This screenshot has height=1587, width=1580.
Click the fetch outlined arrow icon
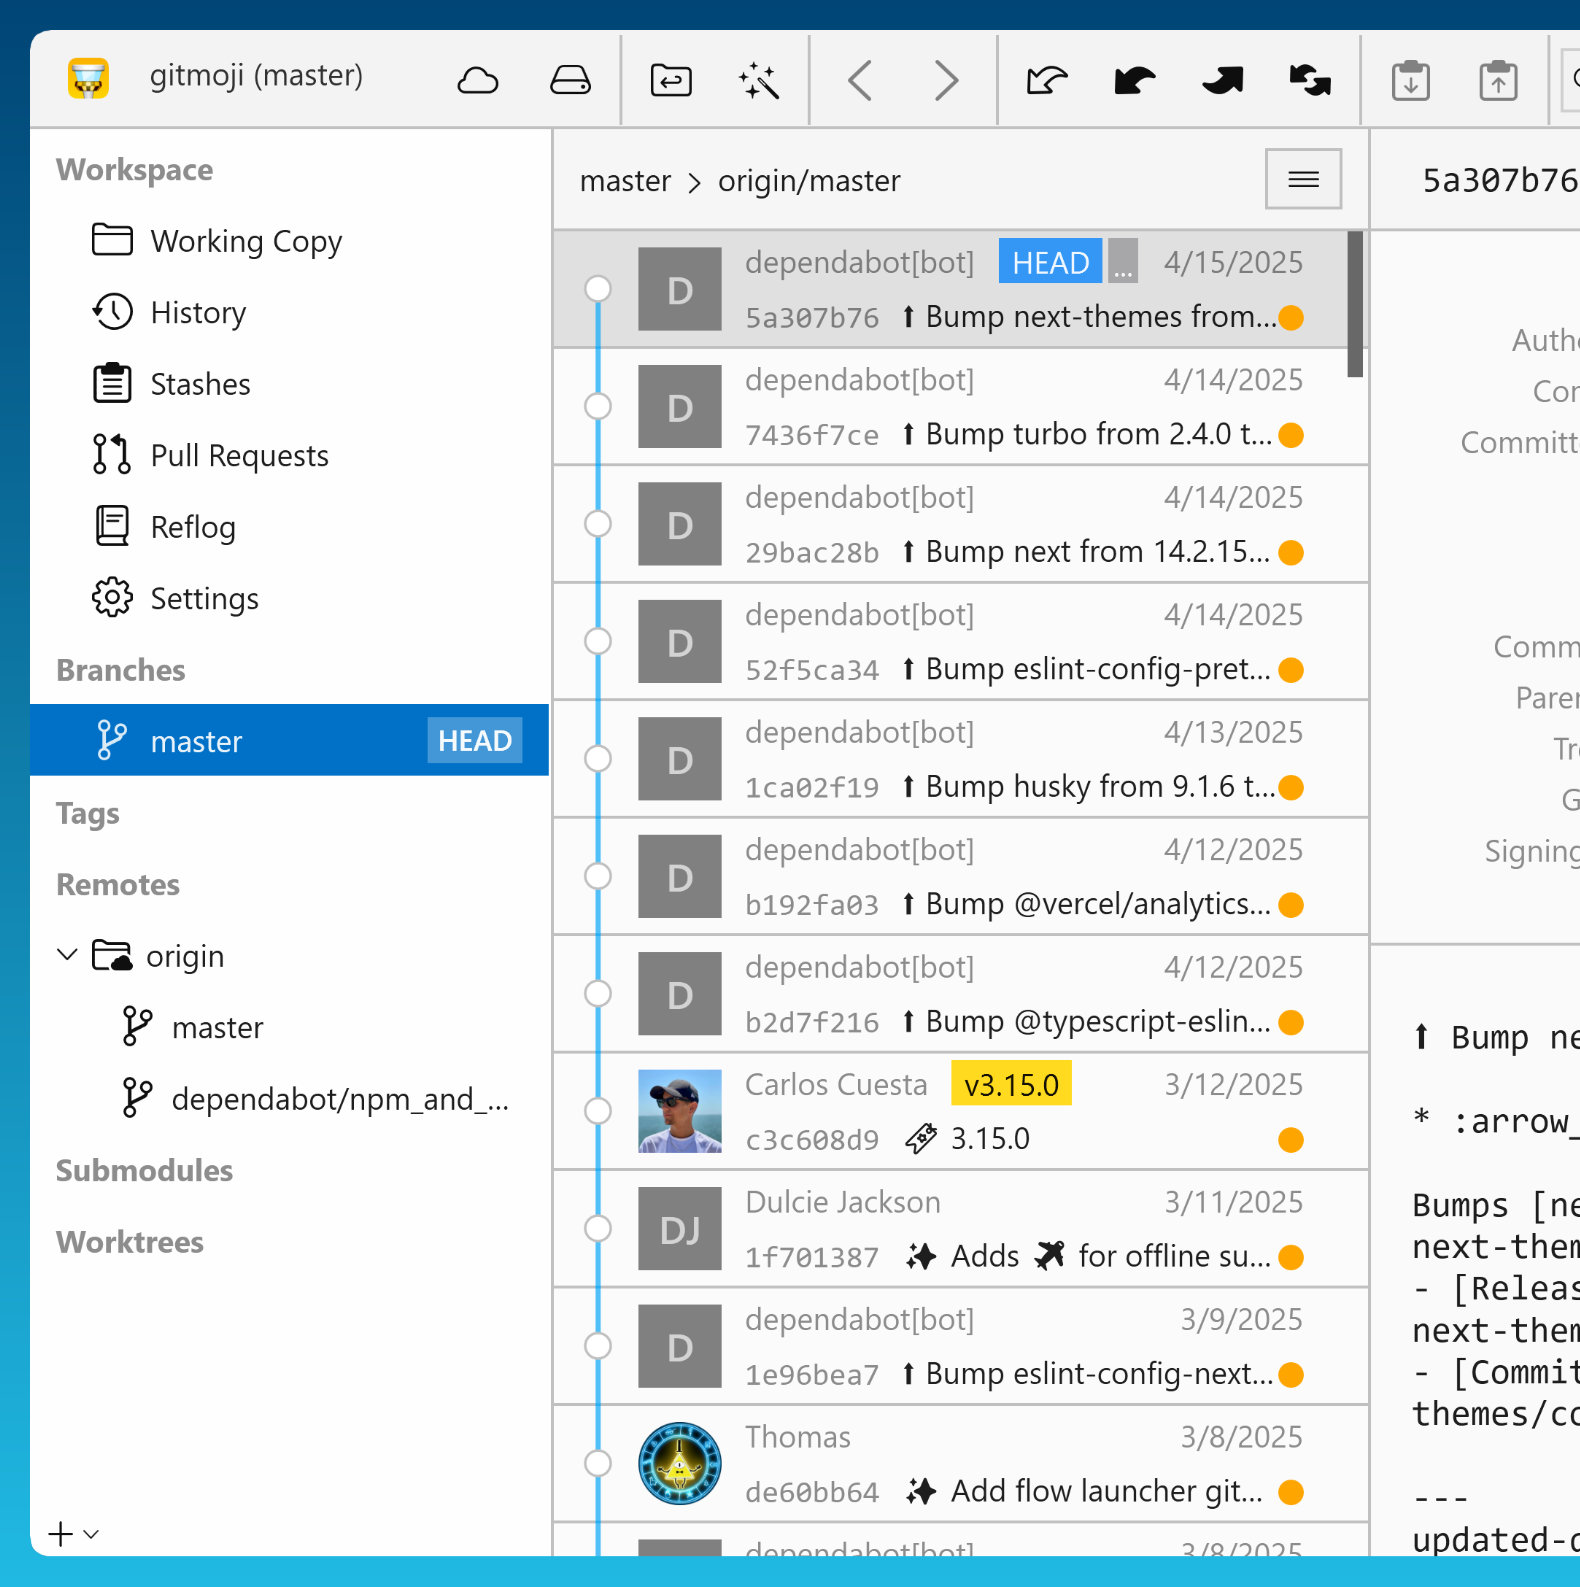coord(1046,80)
